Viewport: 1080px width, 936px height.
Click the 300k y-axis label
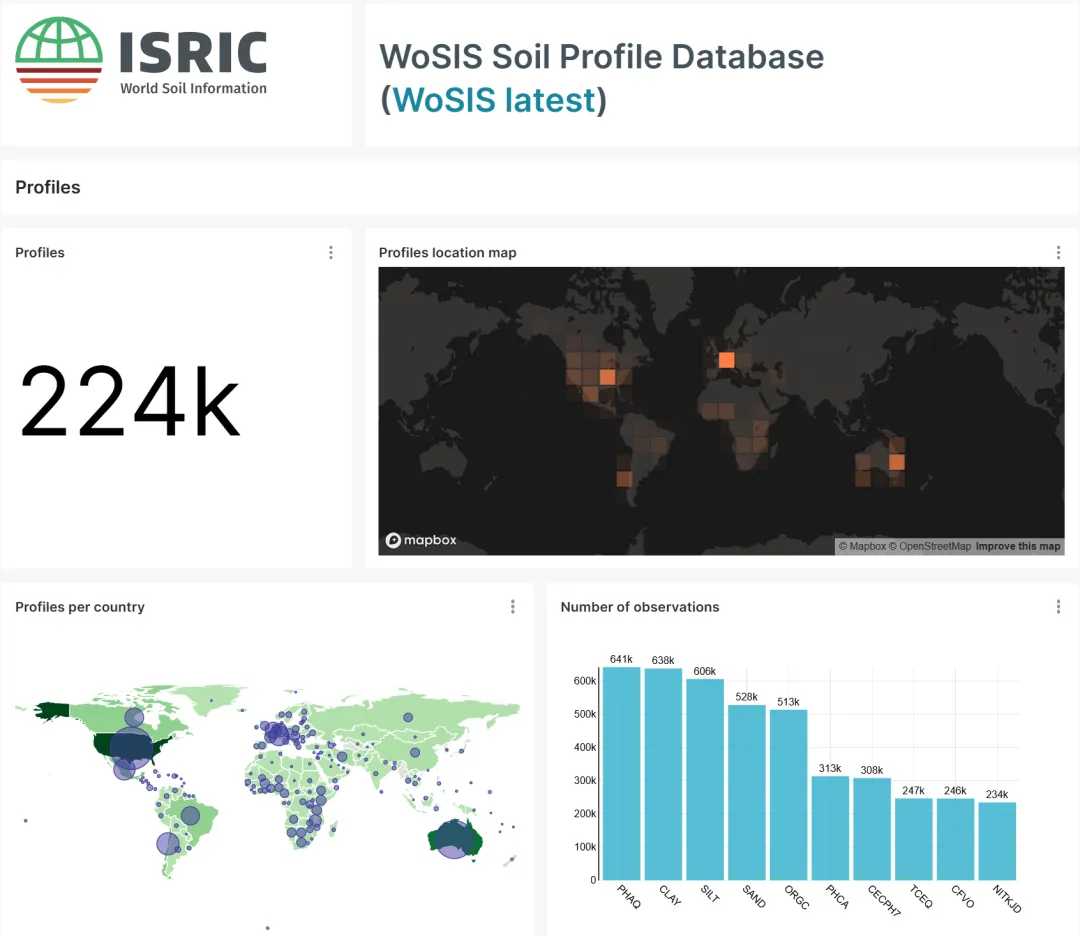pyautogui.click(x=585, y=780)
